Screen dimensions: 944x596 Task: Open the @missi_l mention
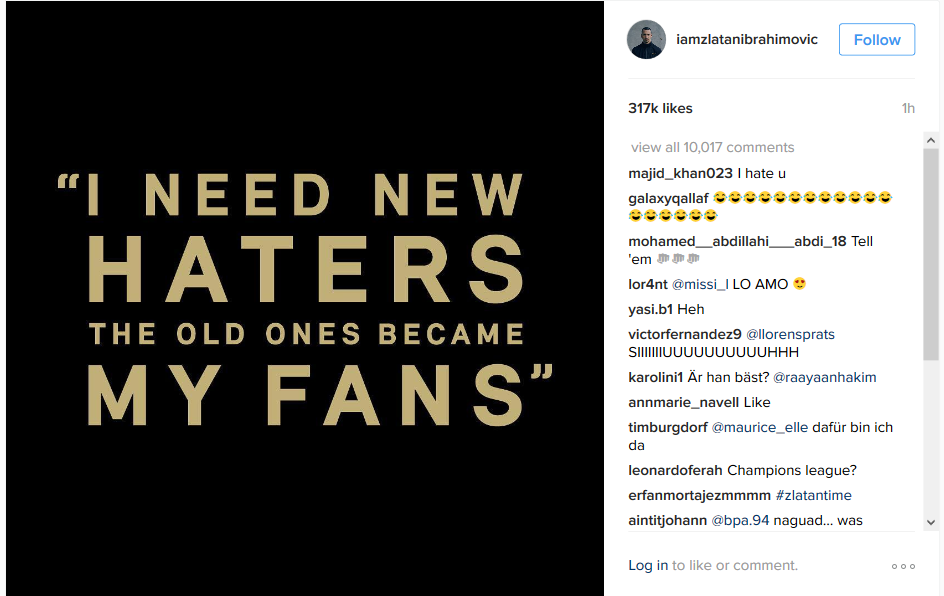(700, 284)
